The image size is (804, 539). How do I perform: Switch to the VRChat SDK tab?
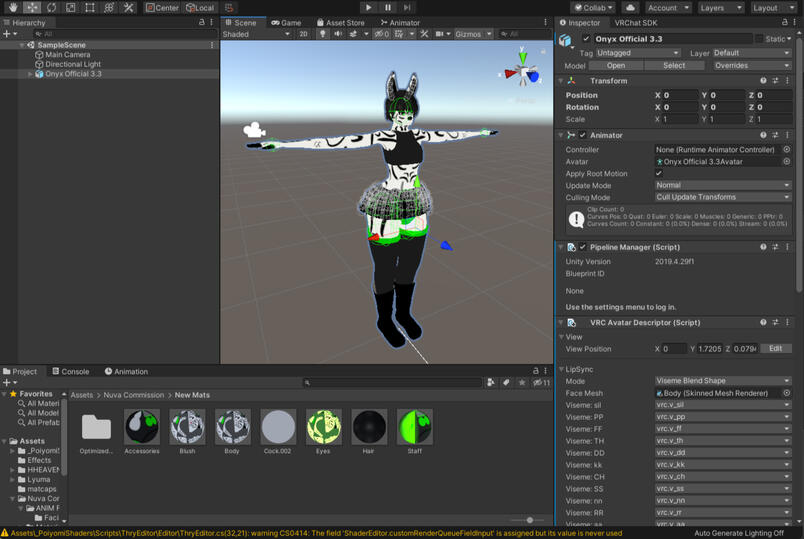635,22
